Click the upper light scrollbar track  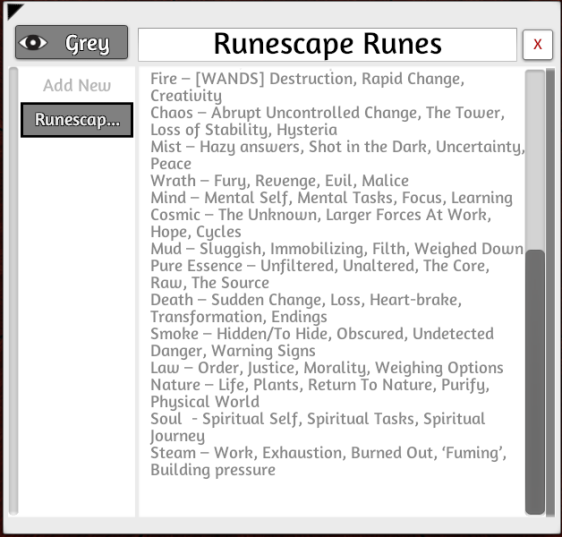pyautogui.click(x=535, y=160)
